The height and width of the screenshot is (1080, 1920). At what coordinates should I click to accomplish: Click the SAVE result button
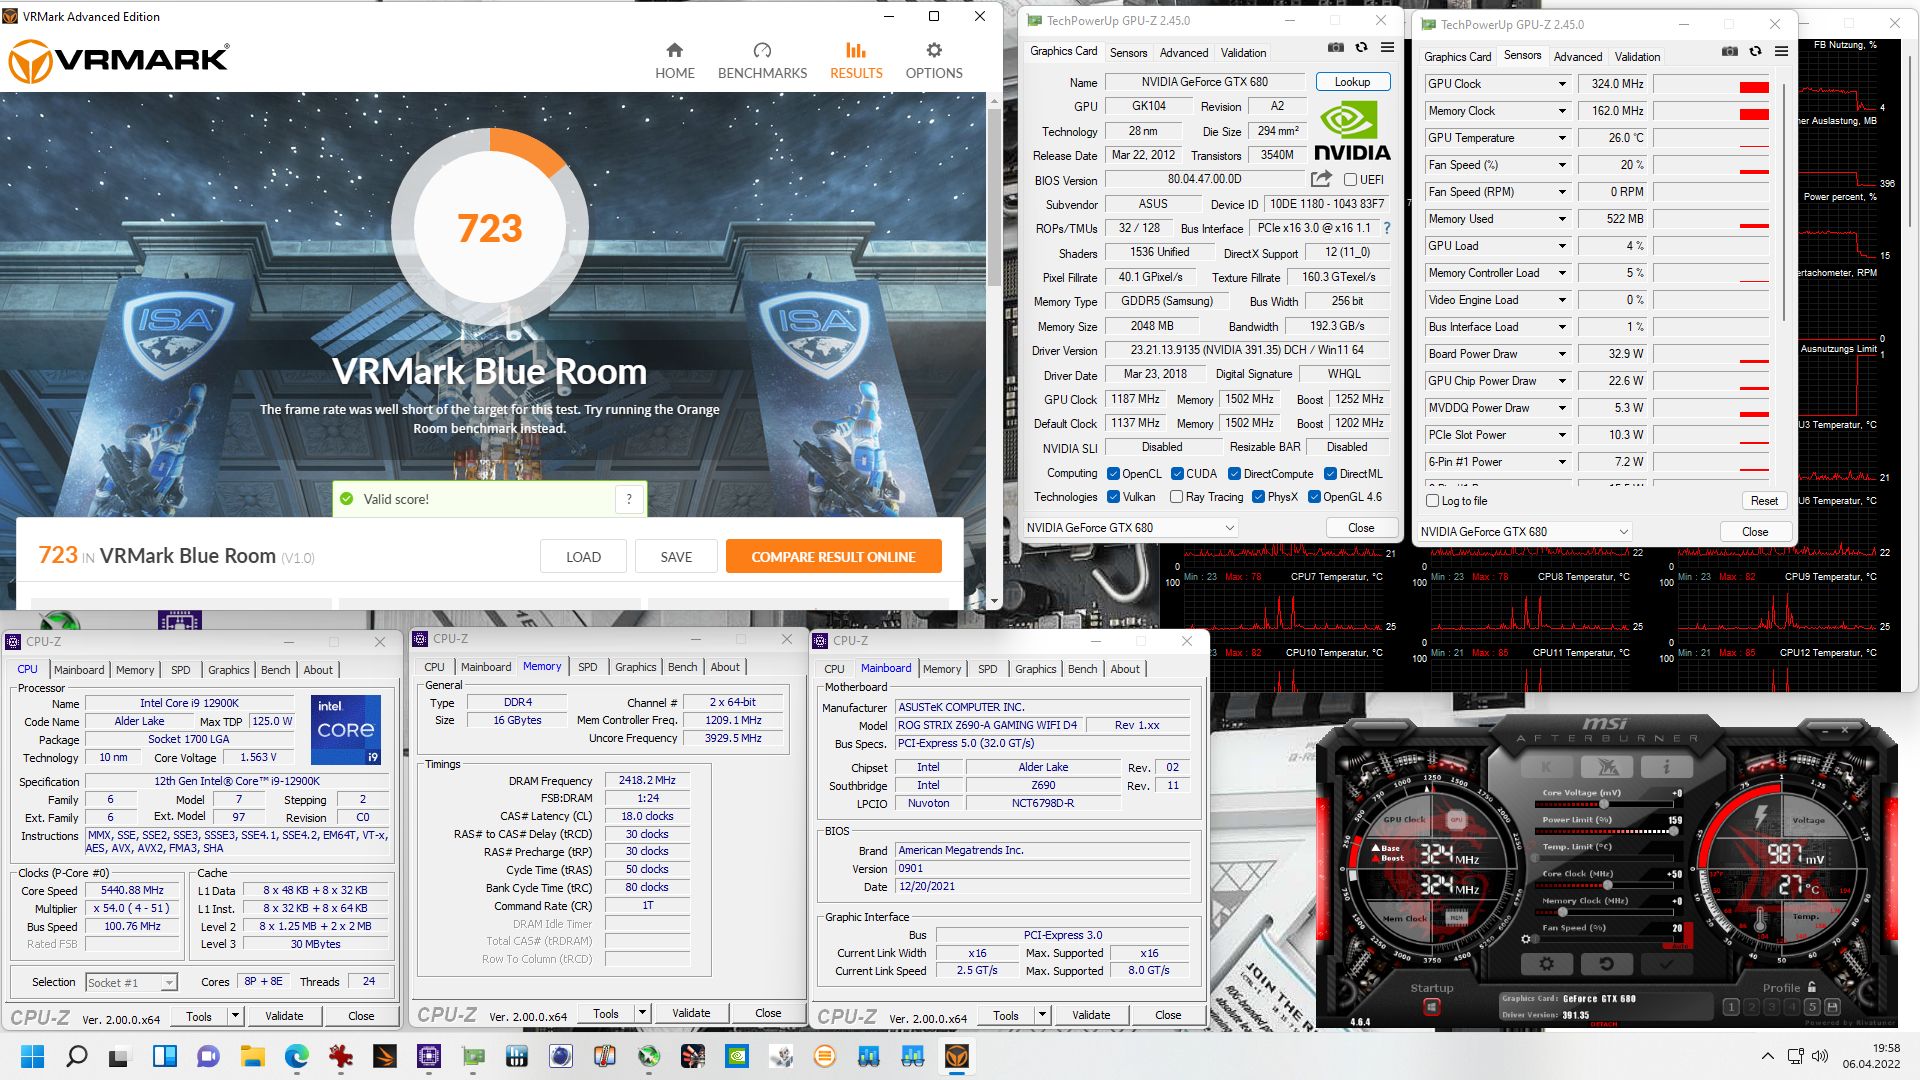click(x=676, y=557)
